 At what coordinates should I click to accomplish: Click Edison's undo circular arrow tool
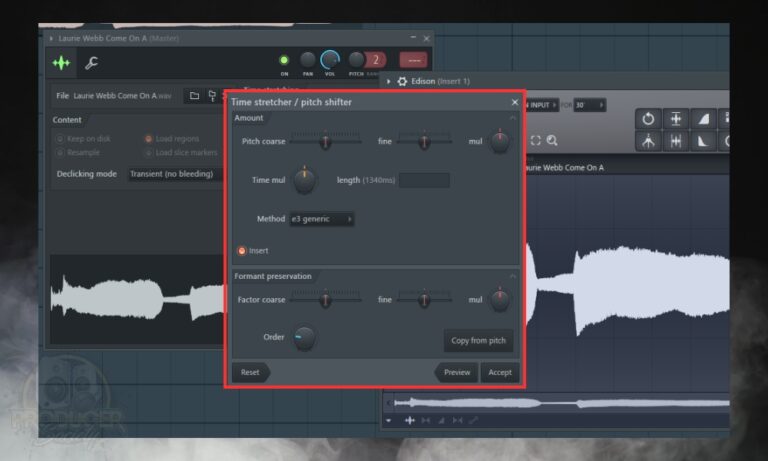point(648,119)
